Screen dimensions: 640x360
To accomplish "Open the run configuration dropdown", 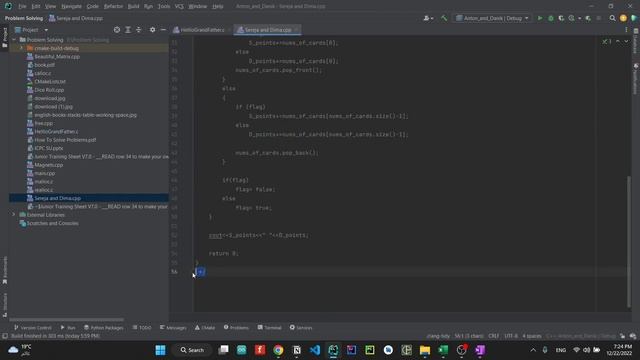I will (493, 18).
